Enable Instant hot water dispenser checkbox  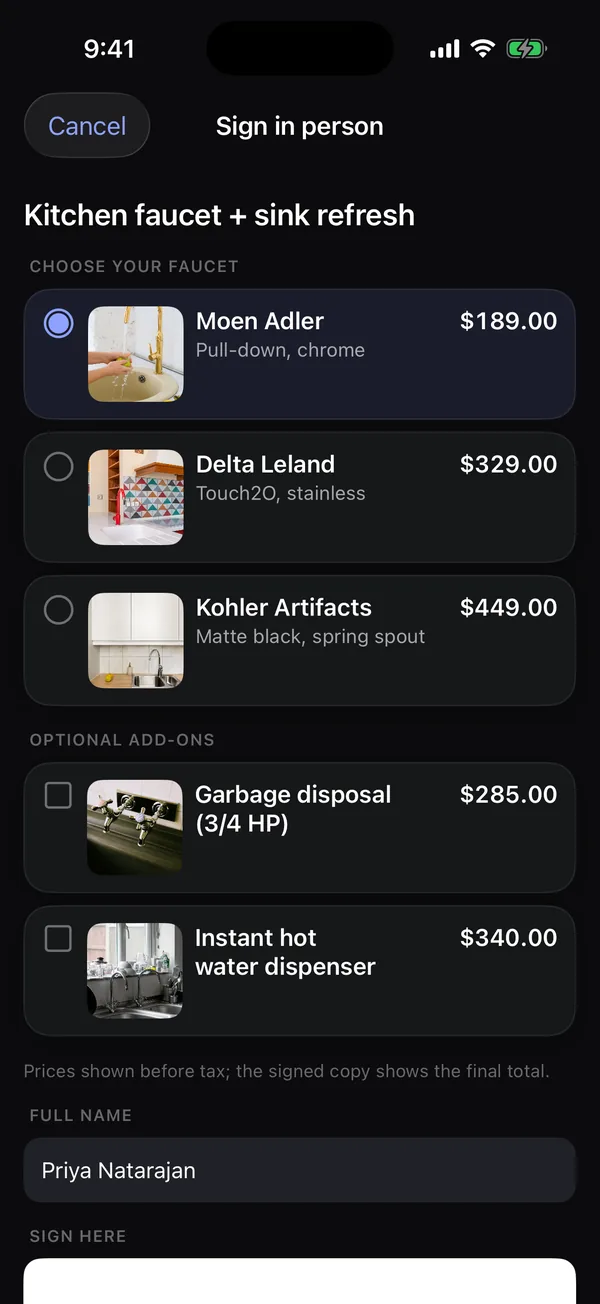point(59,939)
